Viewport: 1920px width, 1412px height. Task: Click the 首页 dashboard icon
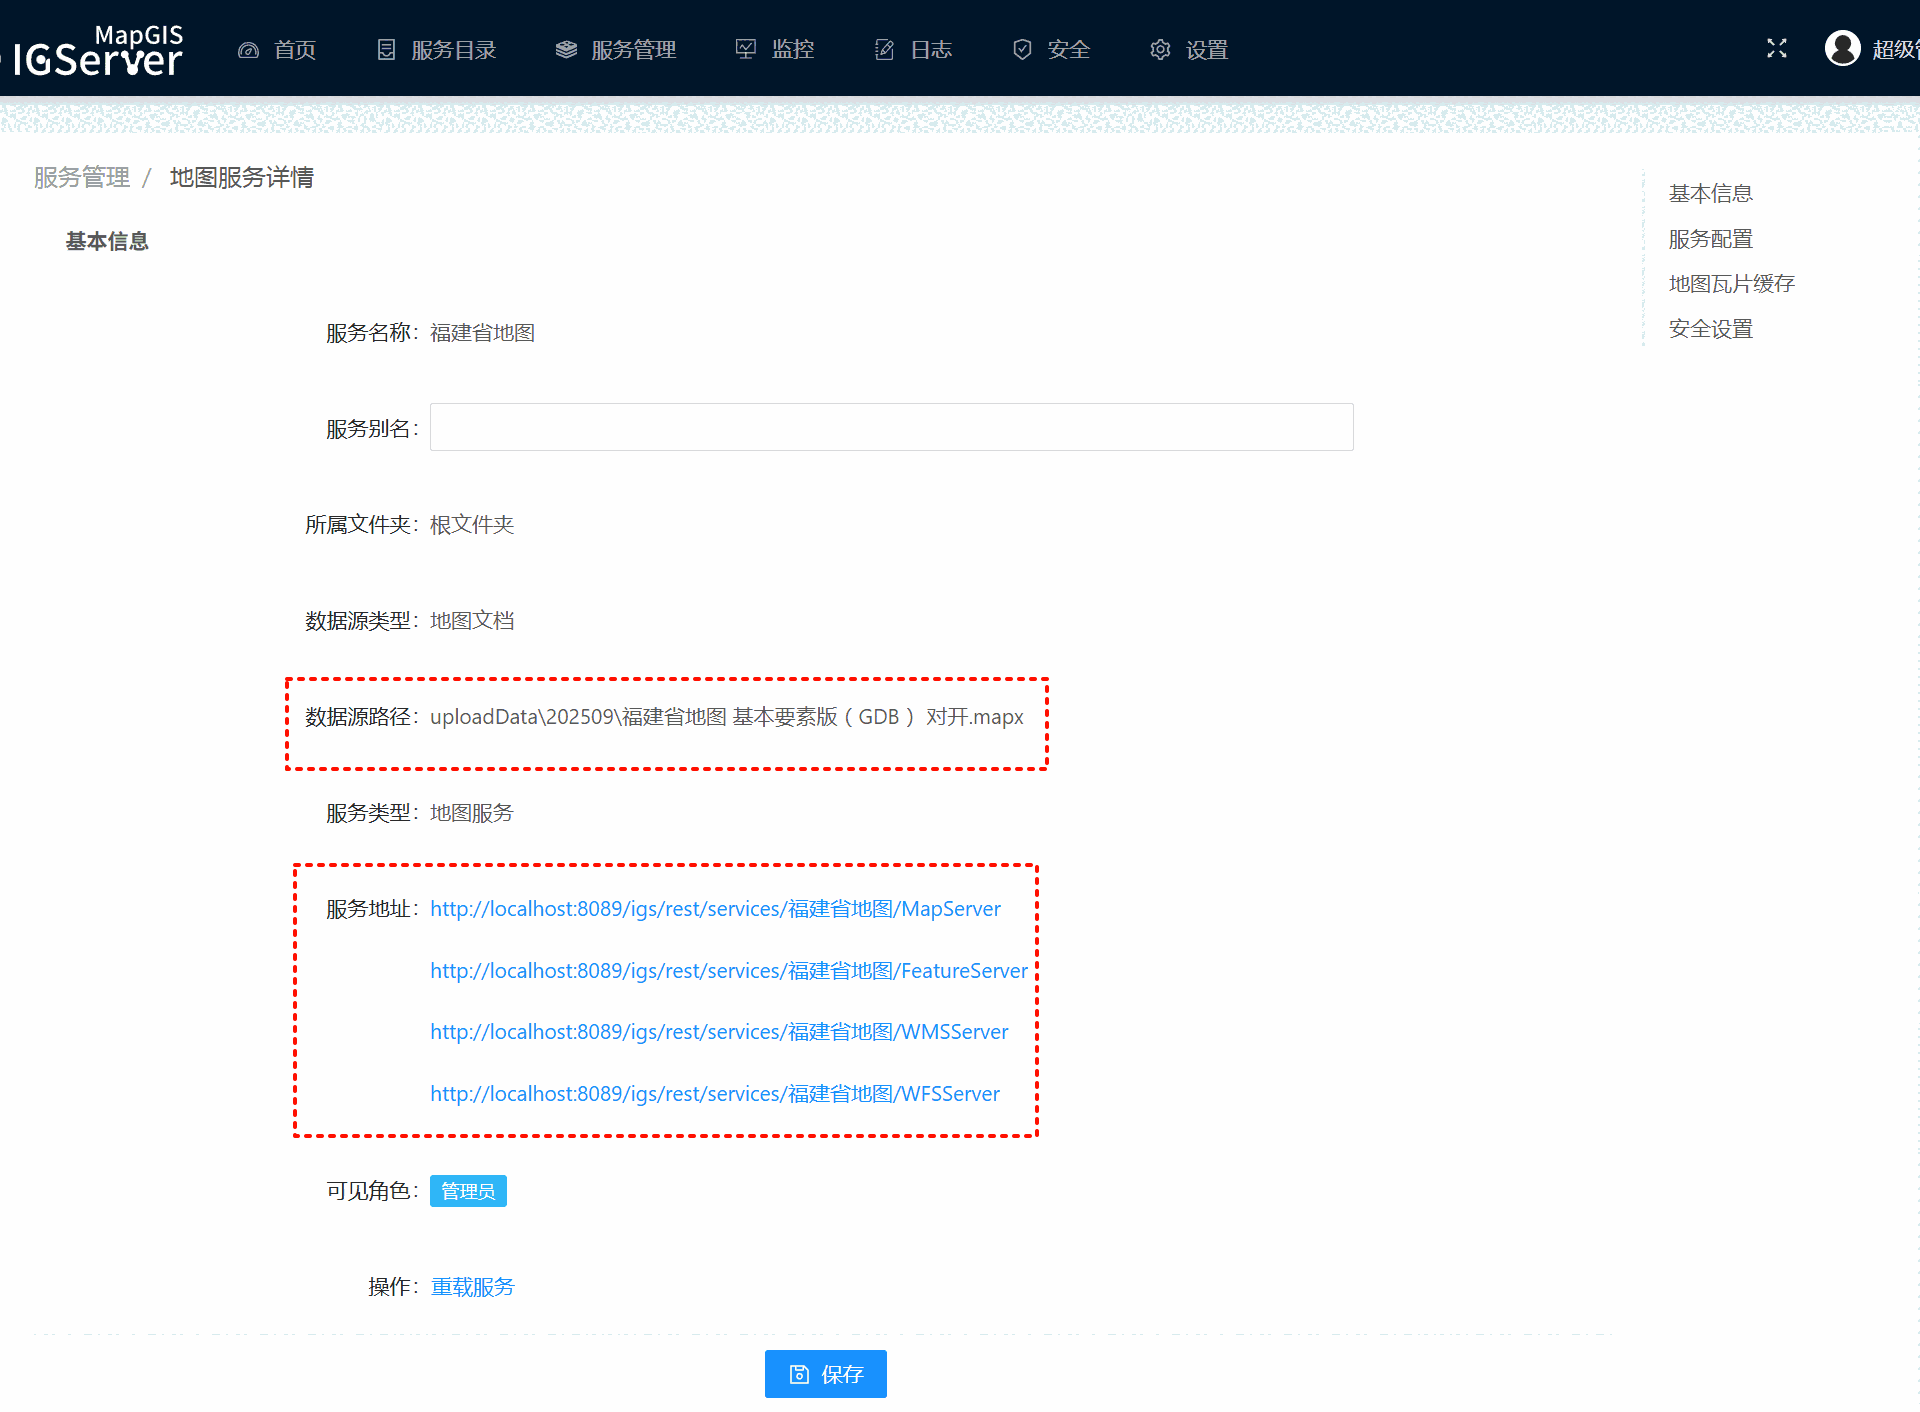(x=248, y=50)
